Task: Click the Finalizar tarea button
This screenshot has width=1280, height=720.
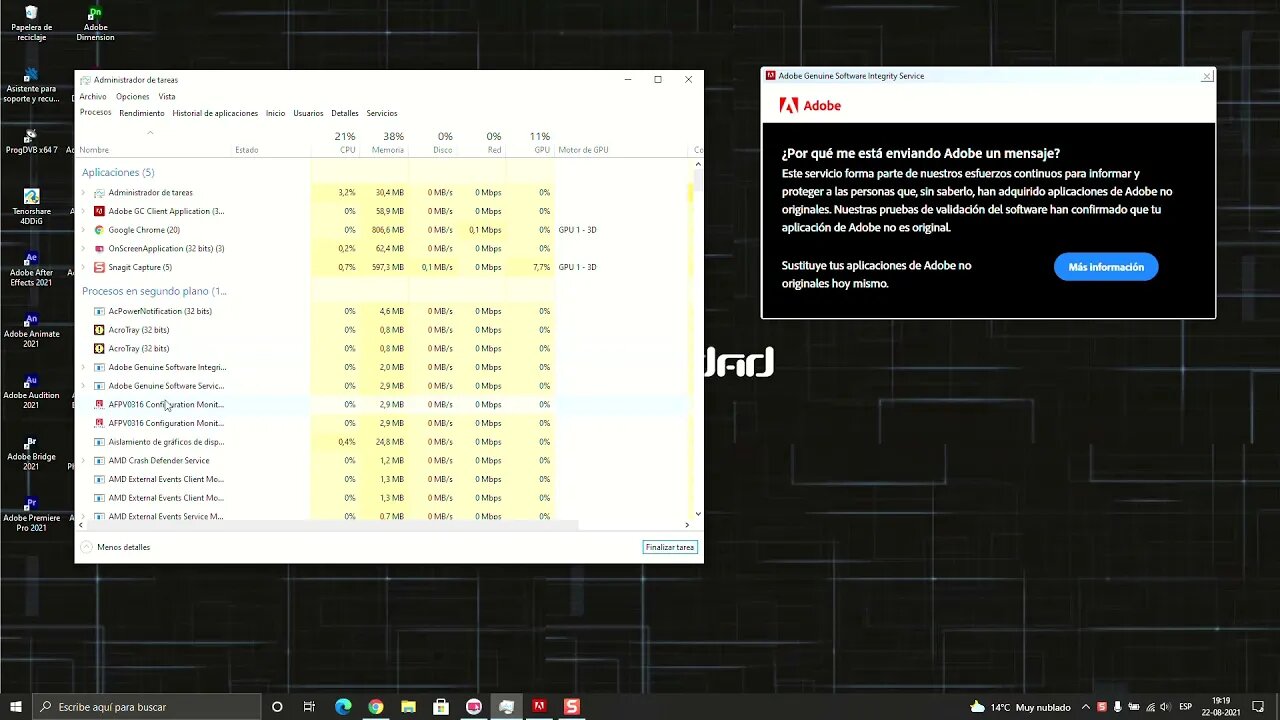Action: pyautogui.click(x=670, y=547)
